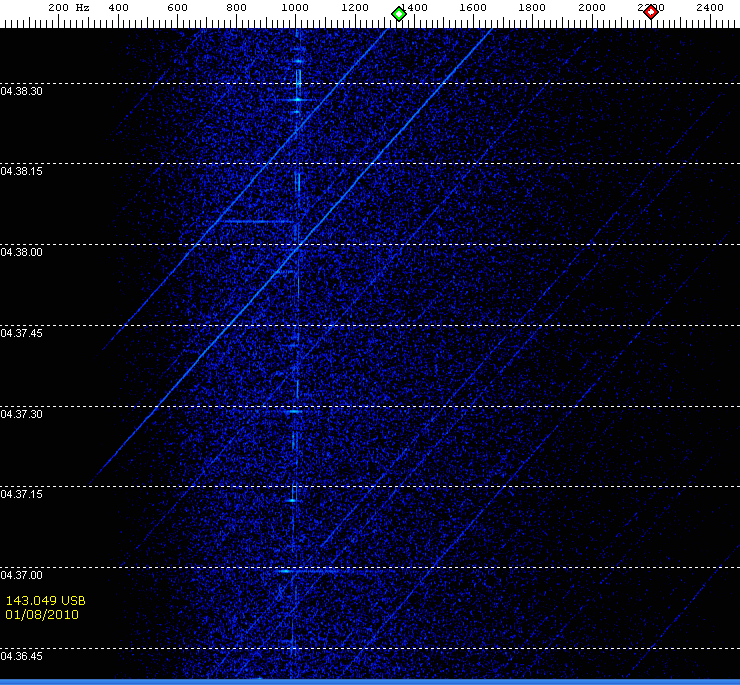
Task: Click the 400 frequency scale label
Action: point(118,8)
